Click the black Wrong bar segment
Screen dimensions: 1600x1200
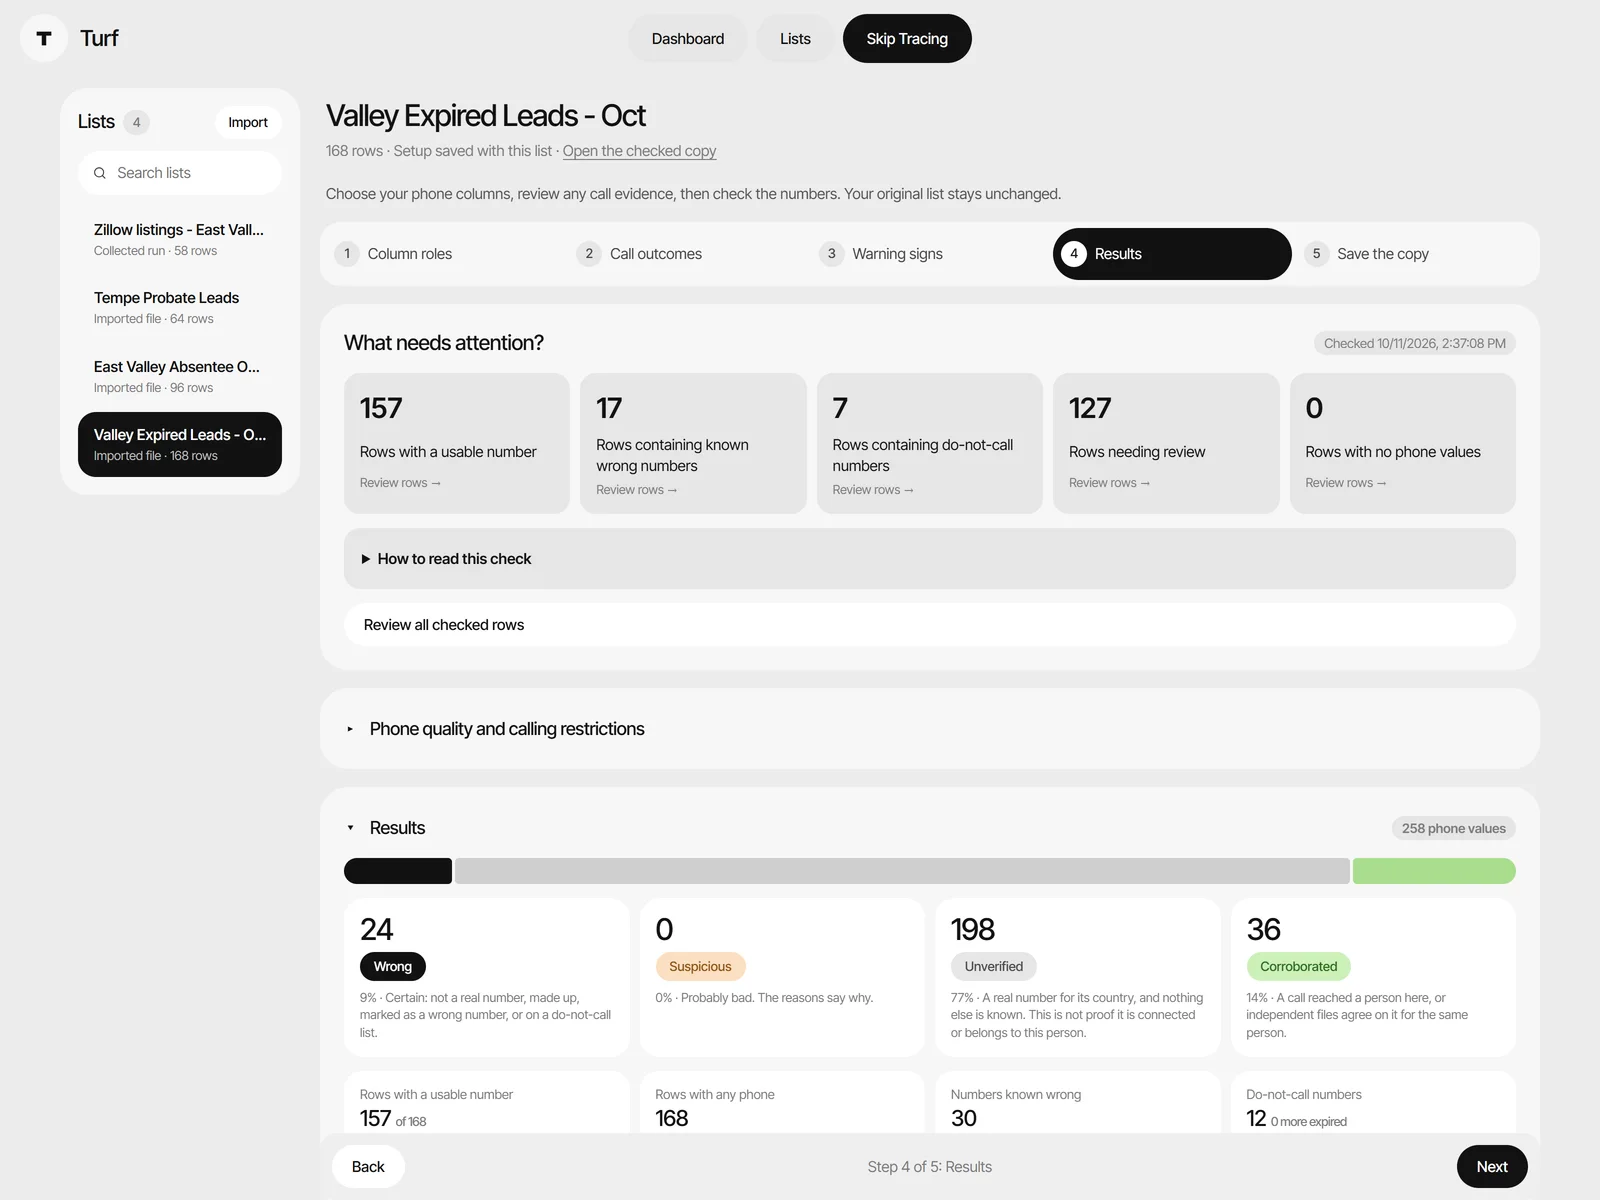coord(398,871)
